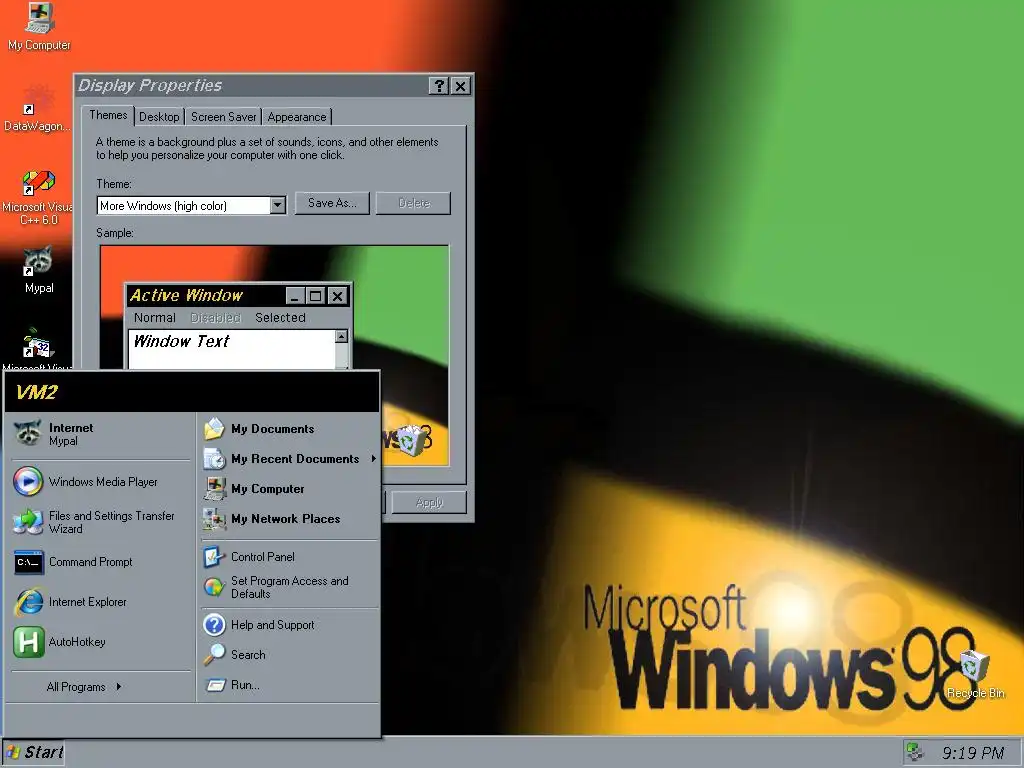Click the 9:19 PM taskbar clock

click(x=973, y=753)
